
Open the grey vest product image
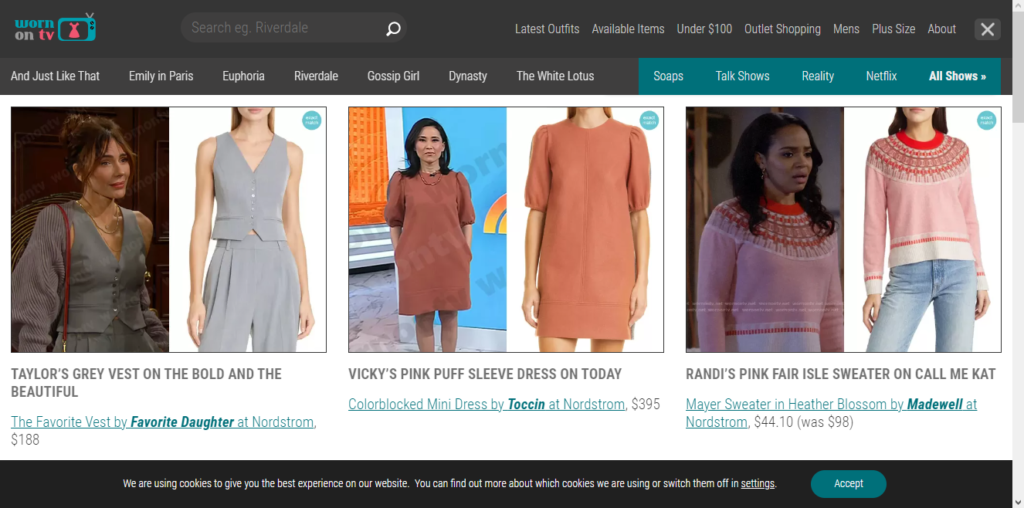248,230
